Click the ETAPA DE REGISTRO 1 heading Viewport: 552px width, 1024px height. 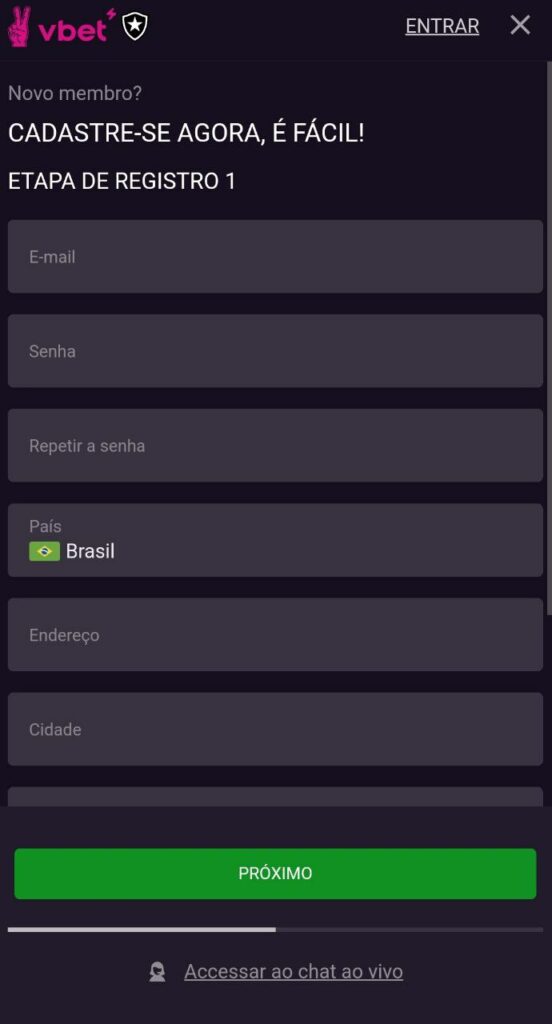[x=122, y=182]
